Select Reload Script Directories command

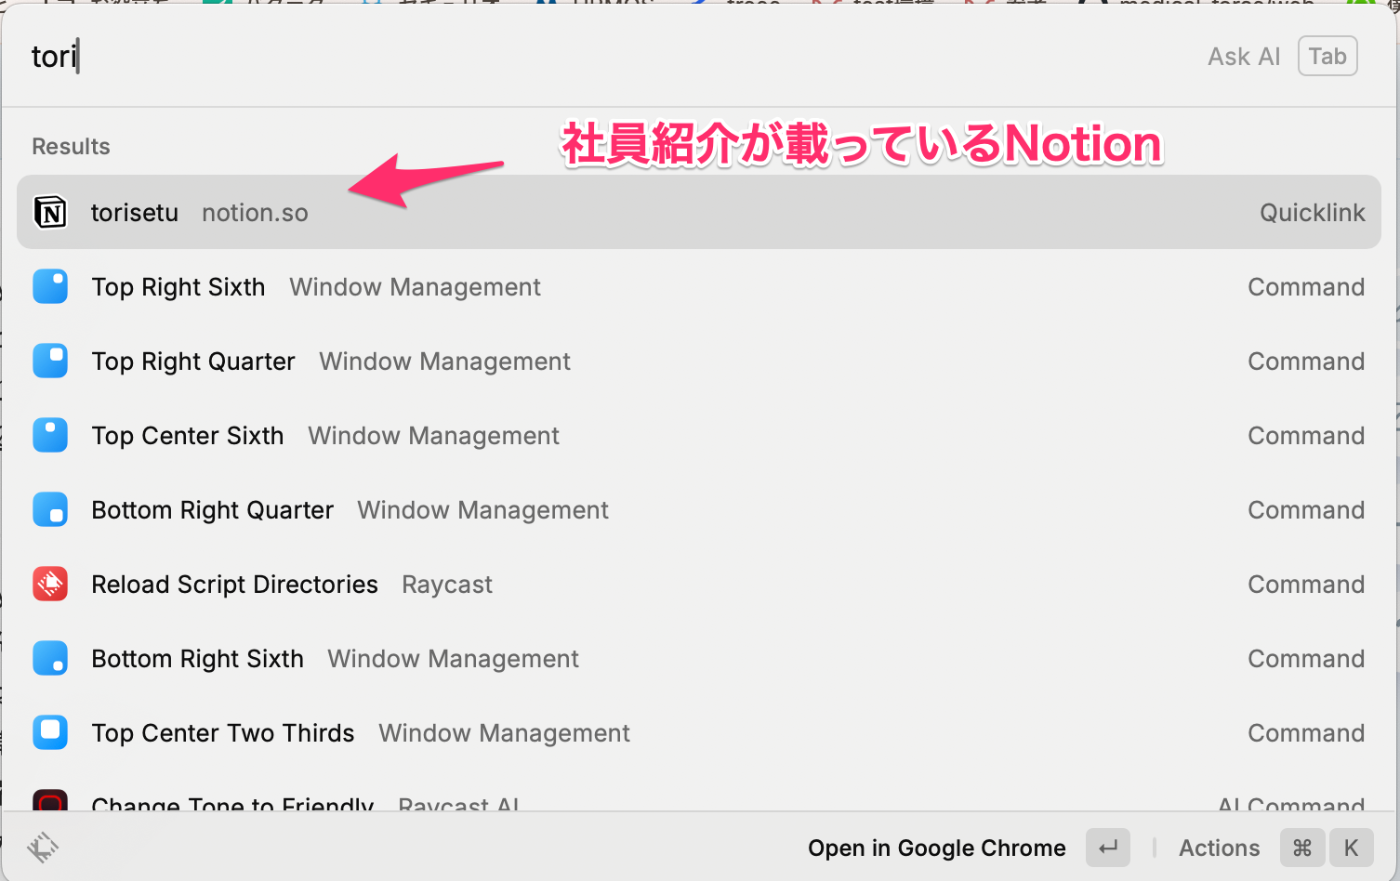coord(699,584)
